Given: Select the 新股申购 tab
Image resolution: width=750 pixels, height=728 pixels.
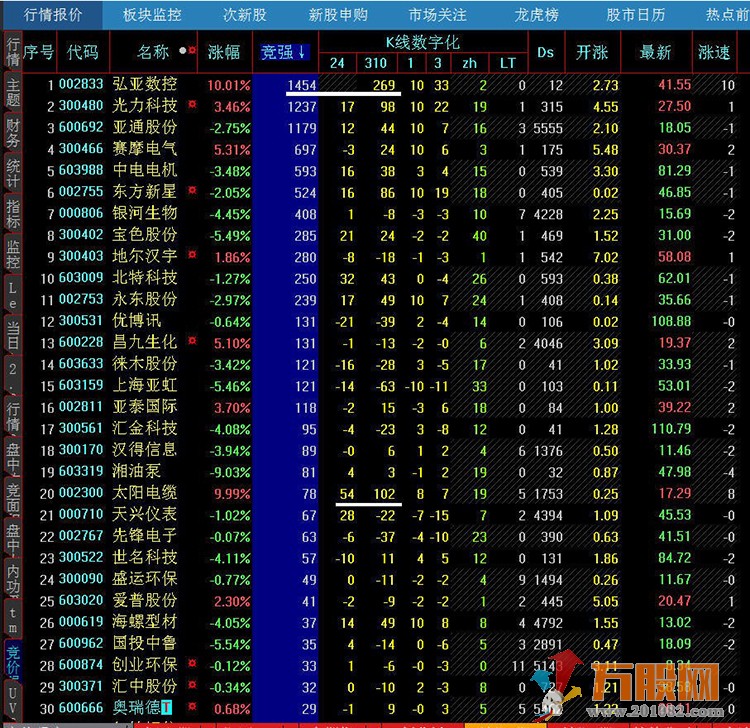Looking at the screenshot, I should click(338, 15).
